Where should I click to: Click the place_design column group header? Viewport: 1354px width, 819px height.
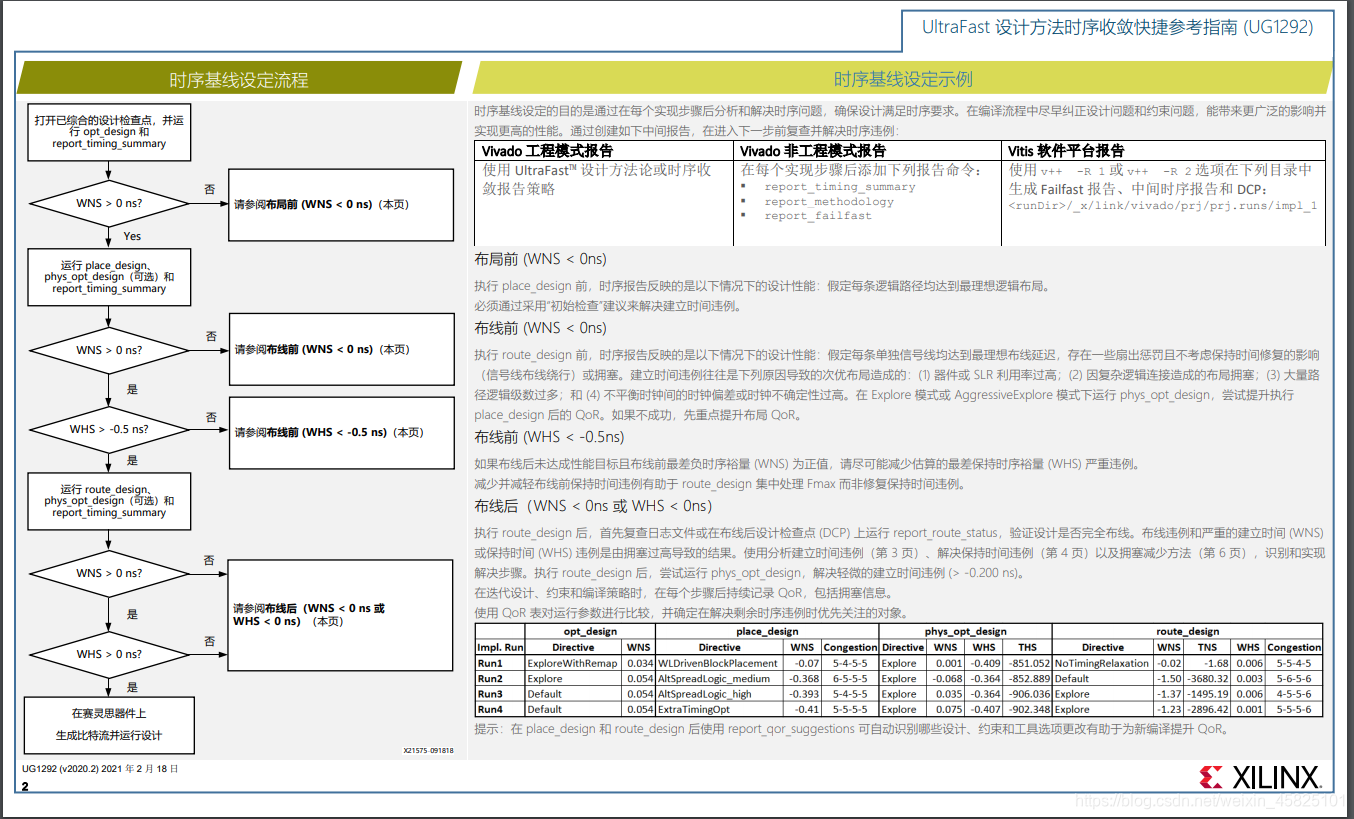[x=766, y=631]
